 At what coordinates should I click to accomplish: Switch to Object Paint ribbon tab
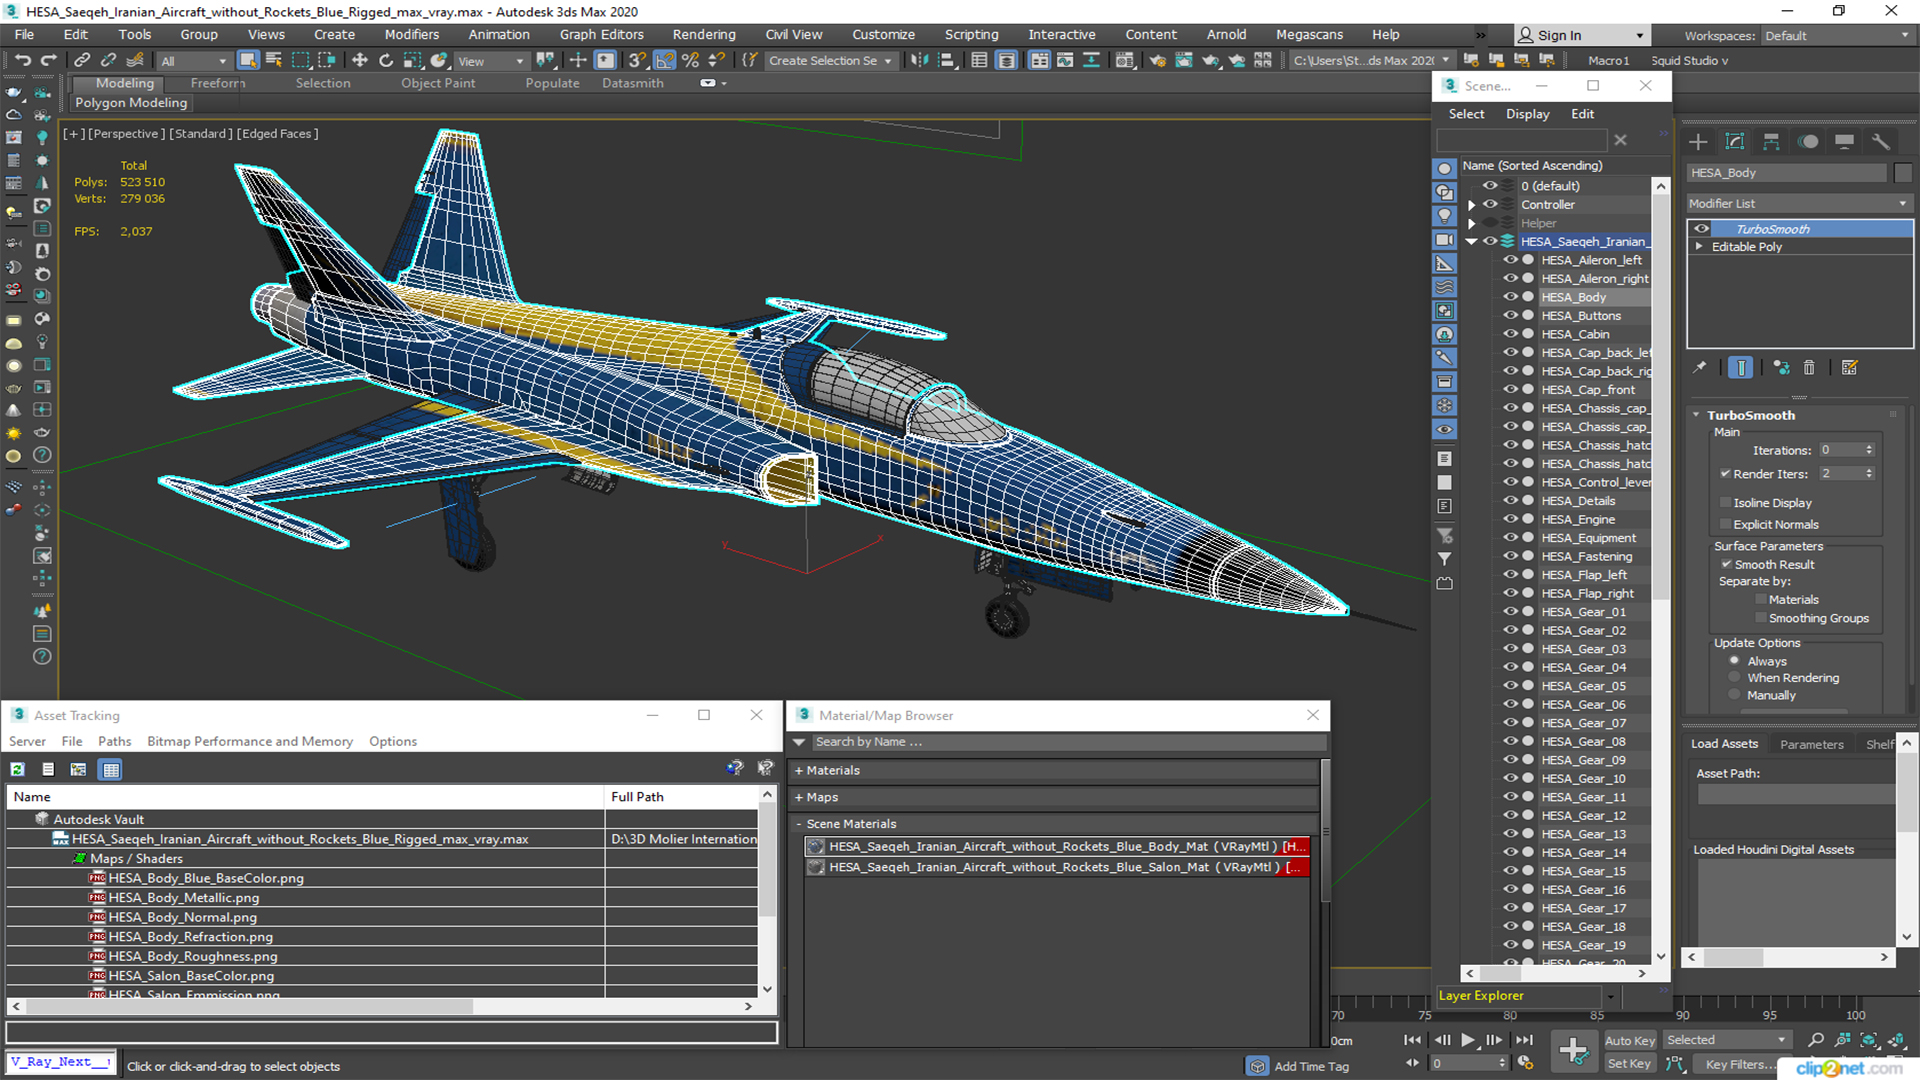(438, 83)
